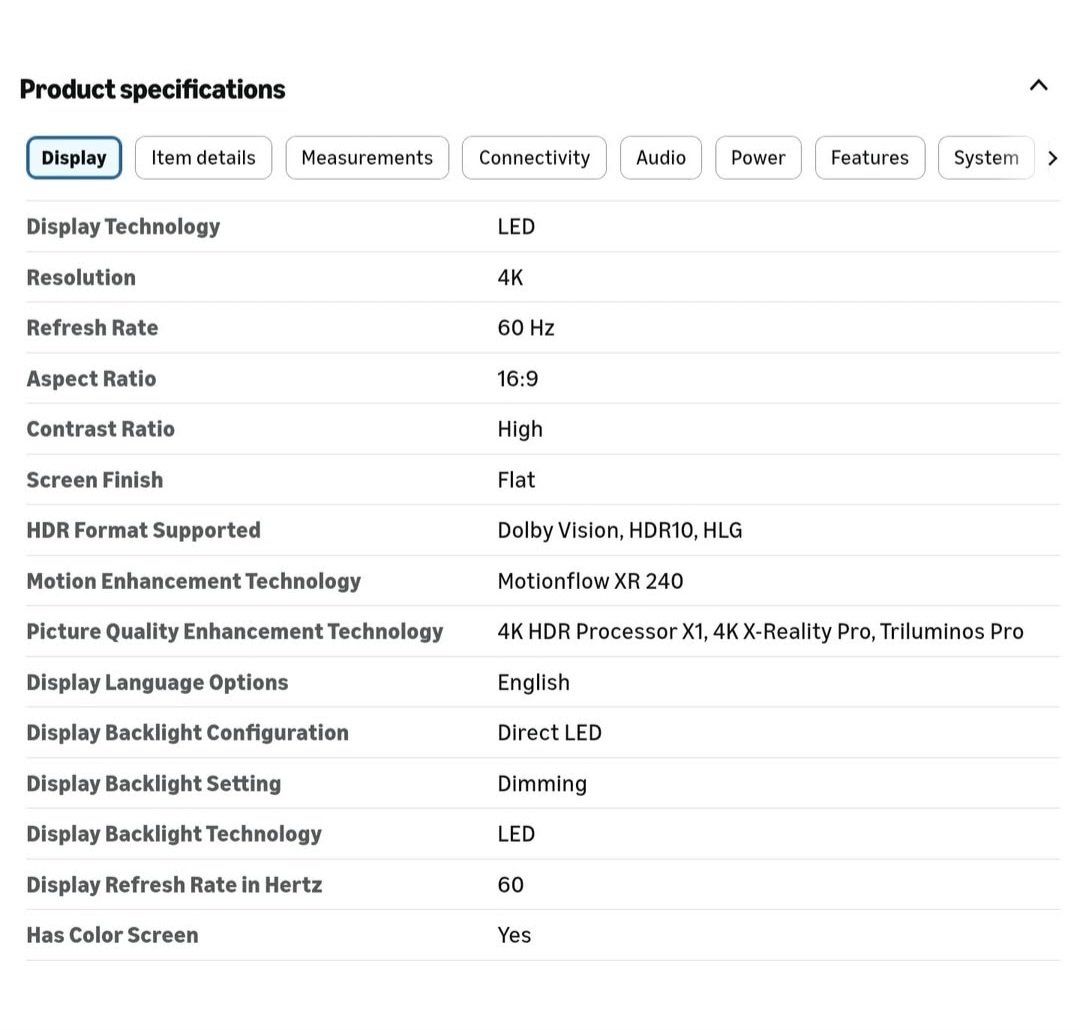Switch to the Item details tab
The image size is (1080, 1030).
pyautogui.click(x=203, y=158)
